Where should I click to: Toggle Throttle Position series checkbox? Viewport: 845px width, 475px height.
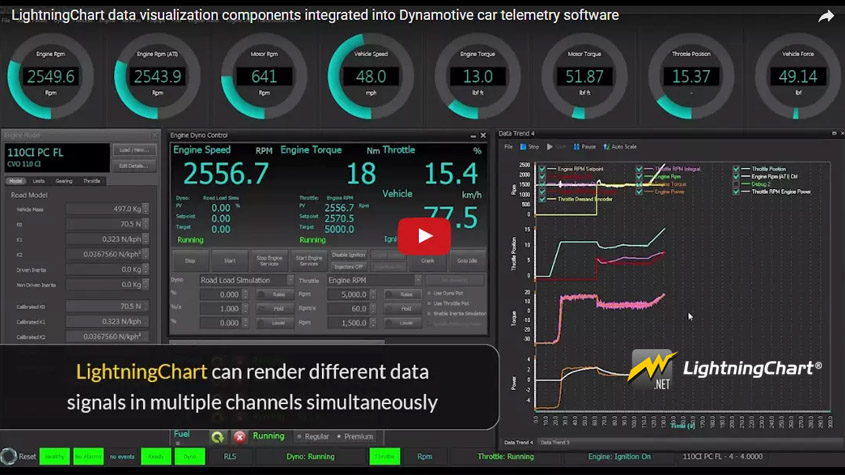(x=736, y=169)
